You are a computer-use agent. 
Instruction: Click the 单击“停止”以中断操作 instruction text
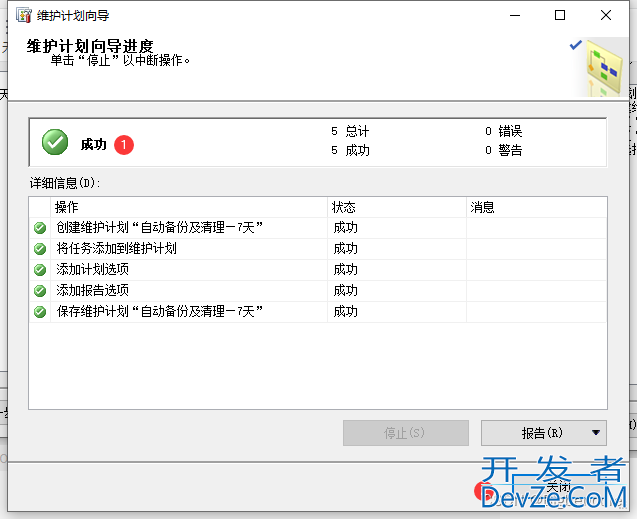[x=120, y=61]
